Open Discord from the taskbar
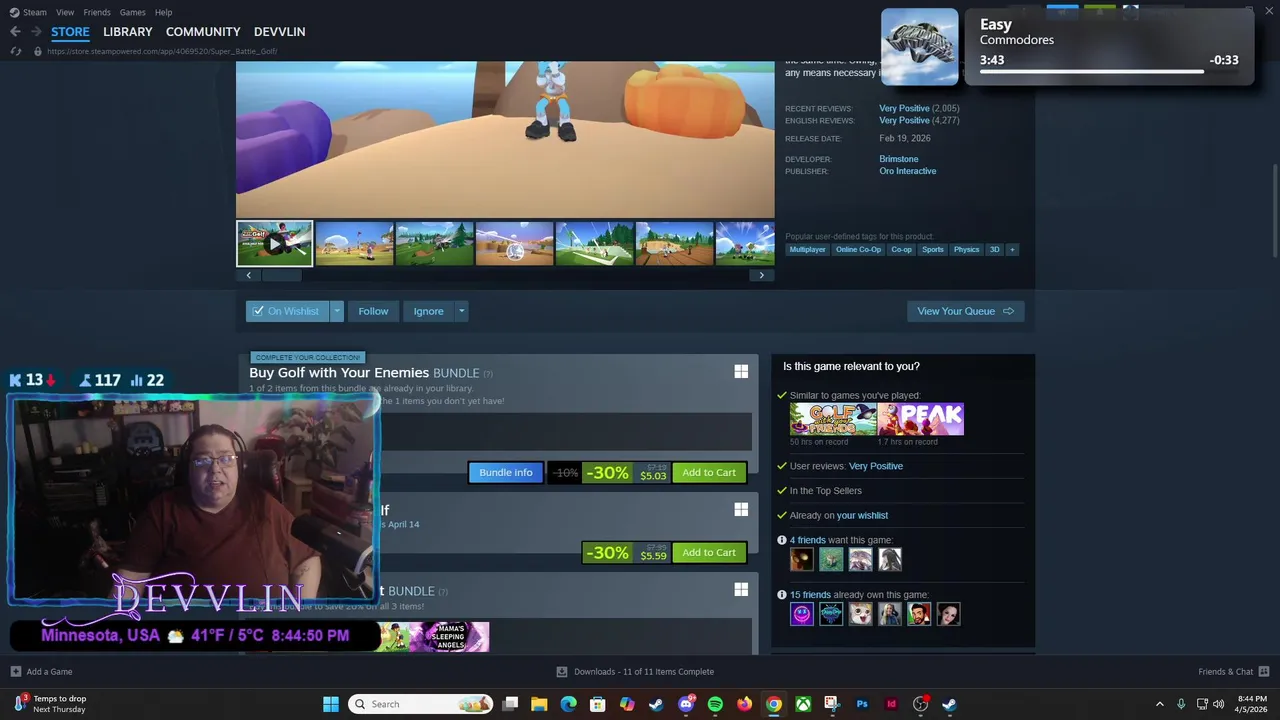1280x720 pixels. 686,704
